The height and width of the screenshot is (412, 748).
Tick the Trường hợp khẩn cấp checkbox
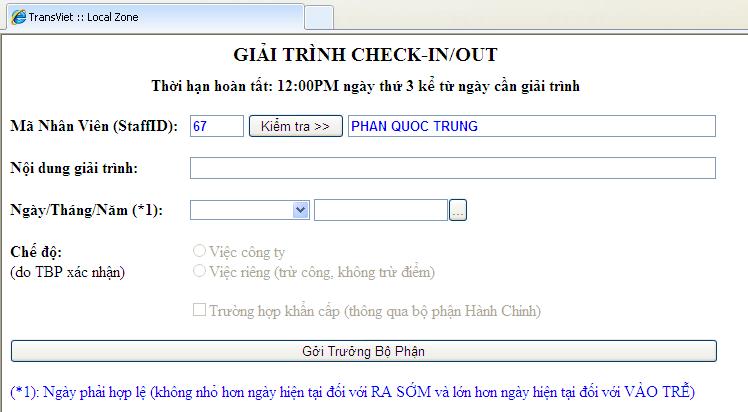pos(199,309)
